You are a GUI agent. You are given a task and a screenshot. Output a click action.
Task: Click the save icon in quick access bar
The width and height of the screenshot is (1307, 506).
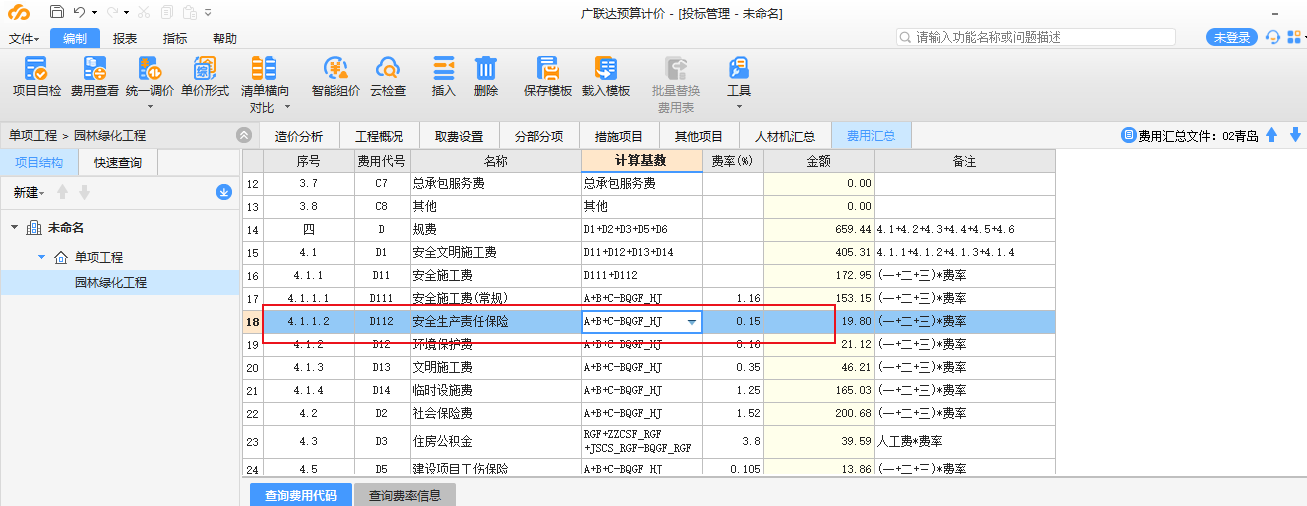[56, 13]
